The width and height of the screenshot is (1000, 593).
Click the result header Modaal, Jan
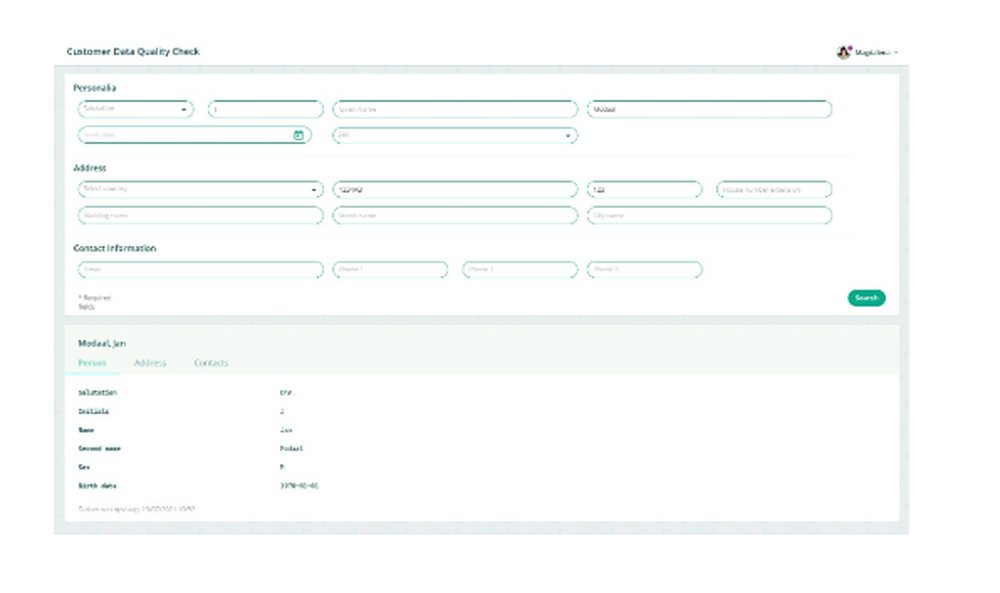coord(103,342)
